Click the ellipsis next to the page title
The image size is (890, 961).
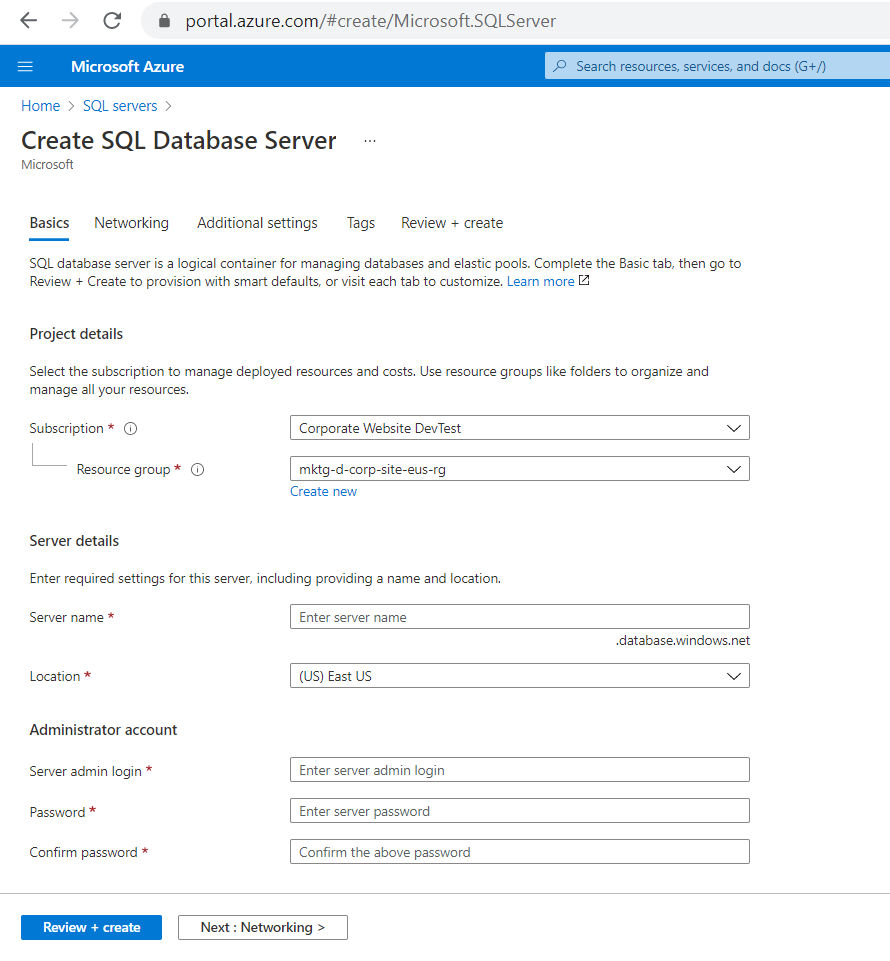click(x=369, y=140)
